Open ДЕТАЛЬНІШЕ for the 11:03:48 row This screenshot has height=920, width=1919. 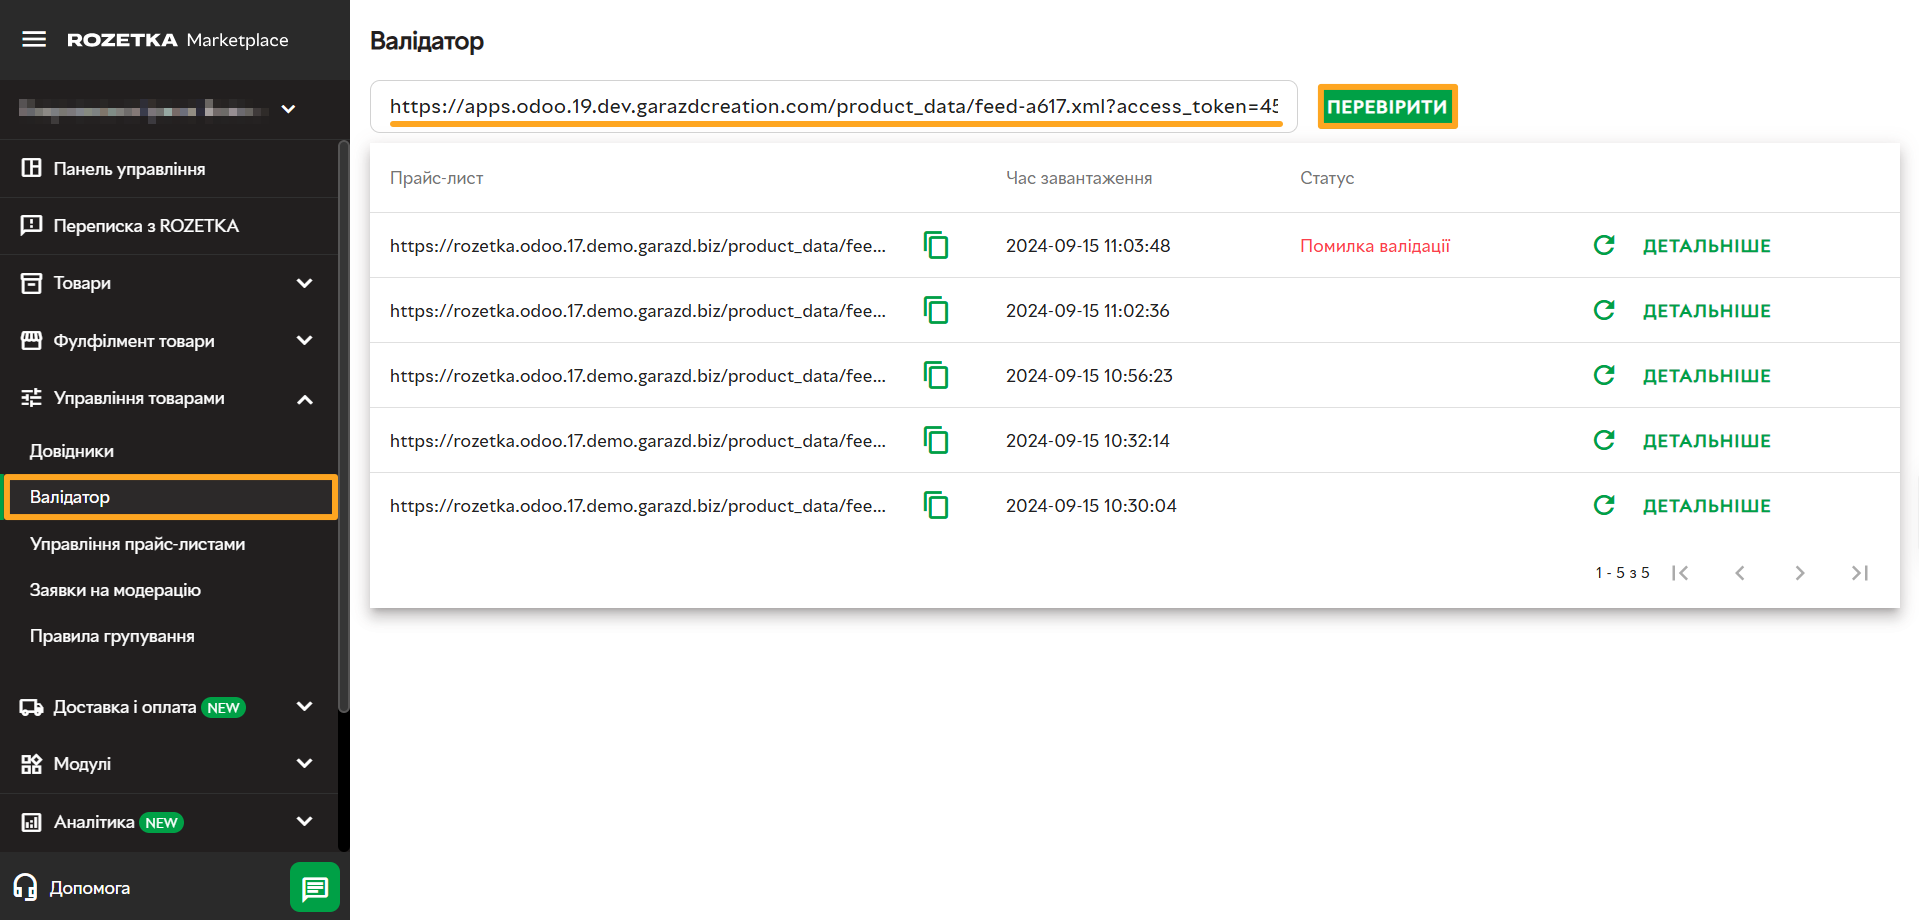(1707, 246)
